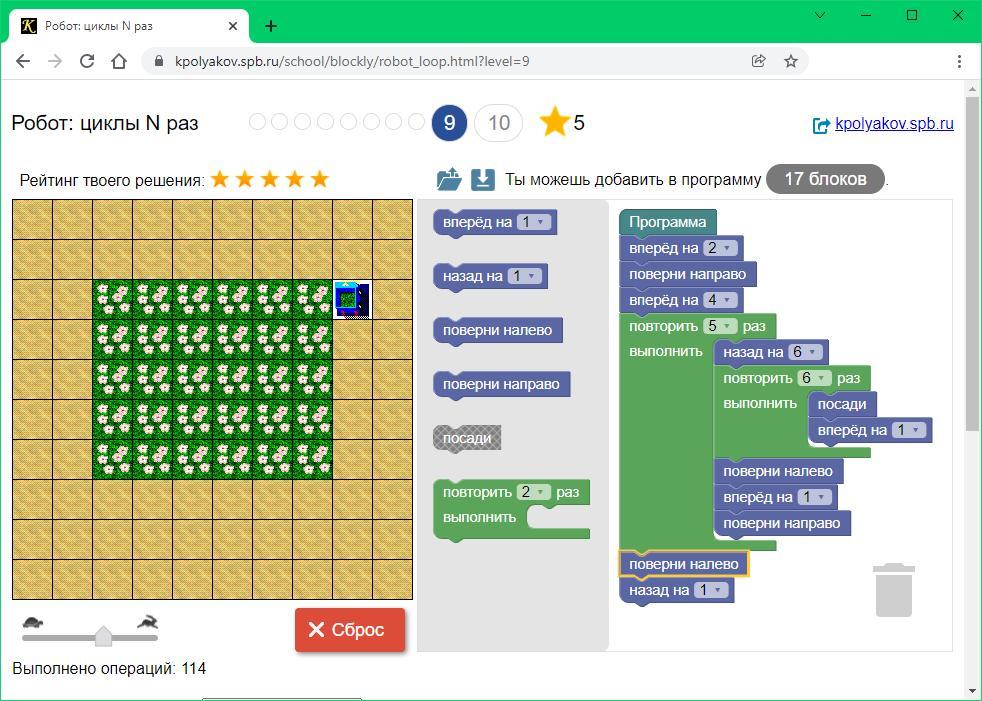This screenshot has height=701, width=982.
Task: Select the last small circle before level 9
Action: (x=416, y=122)
